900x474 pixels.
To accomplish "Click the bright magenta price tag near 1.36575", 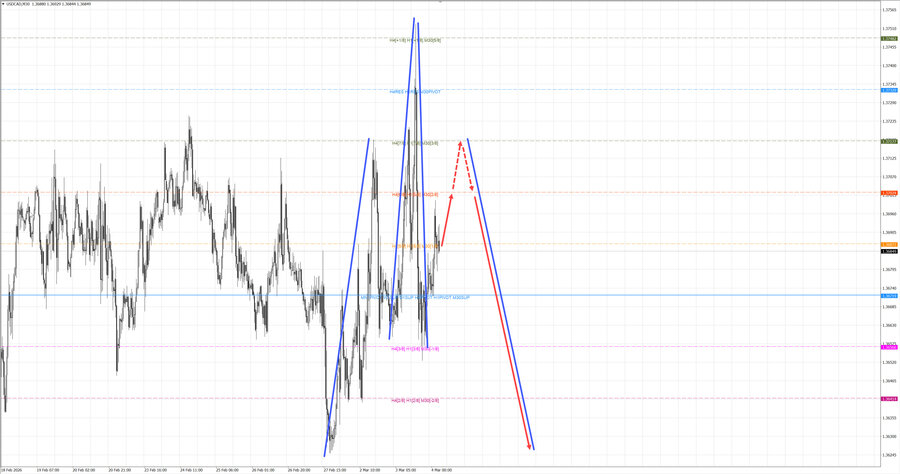I will (x=890, y=347).
